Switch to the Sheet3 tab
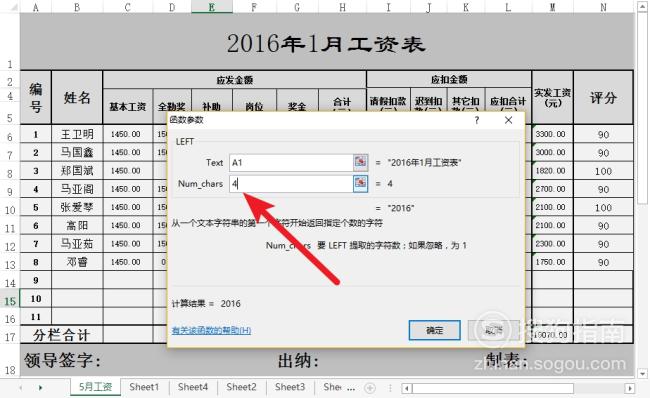Viewport: 650px width, 398px height. (290, 387)
